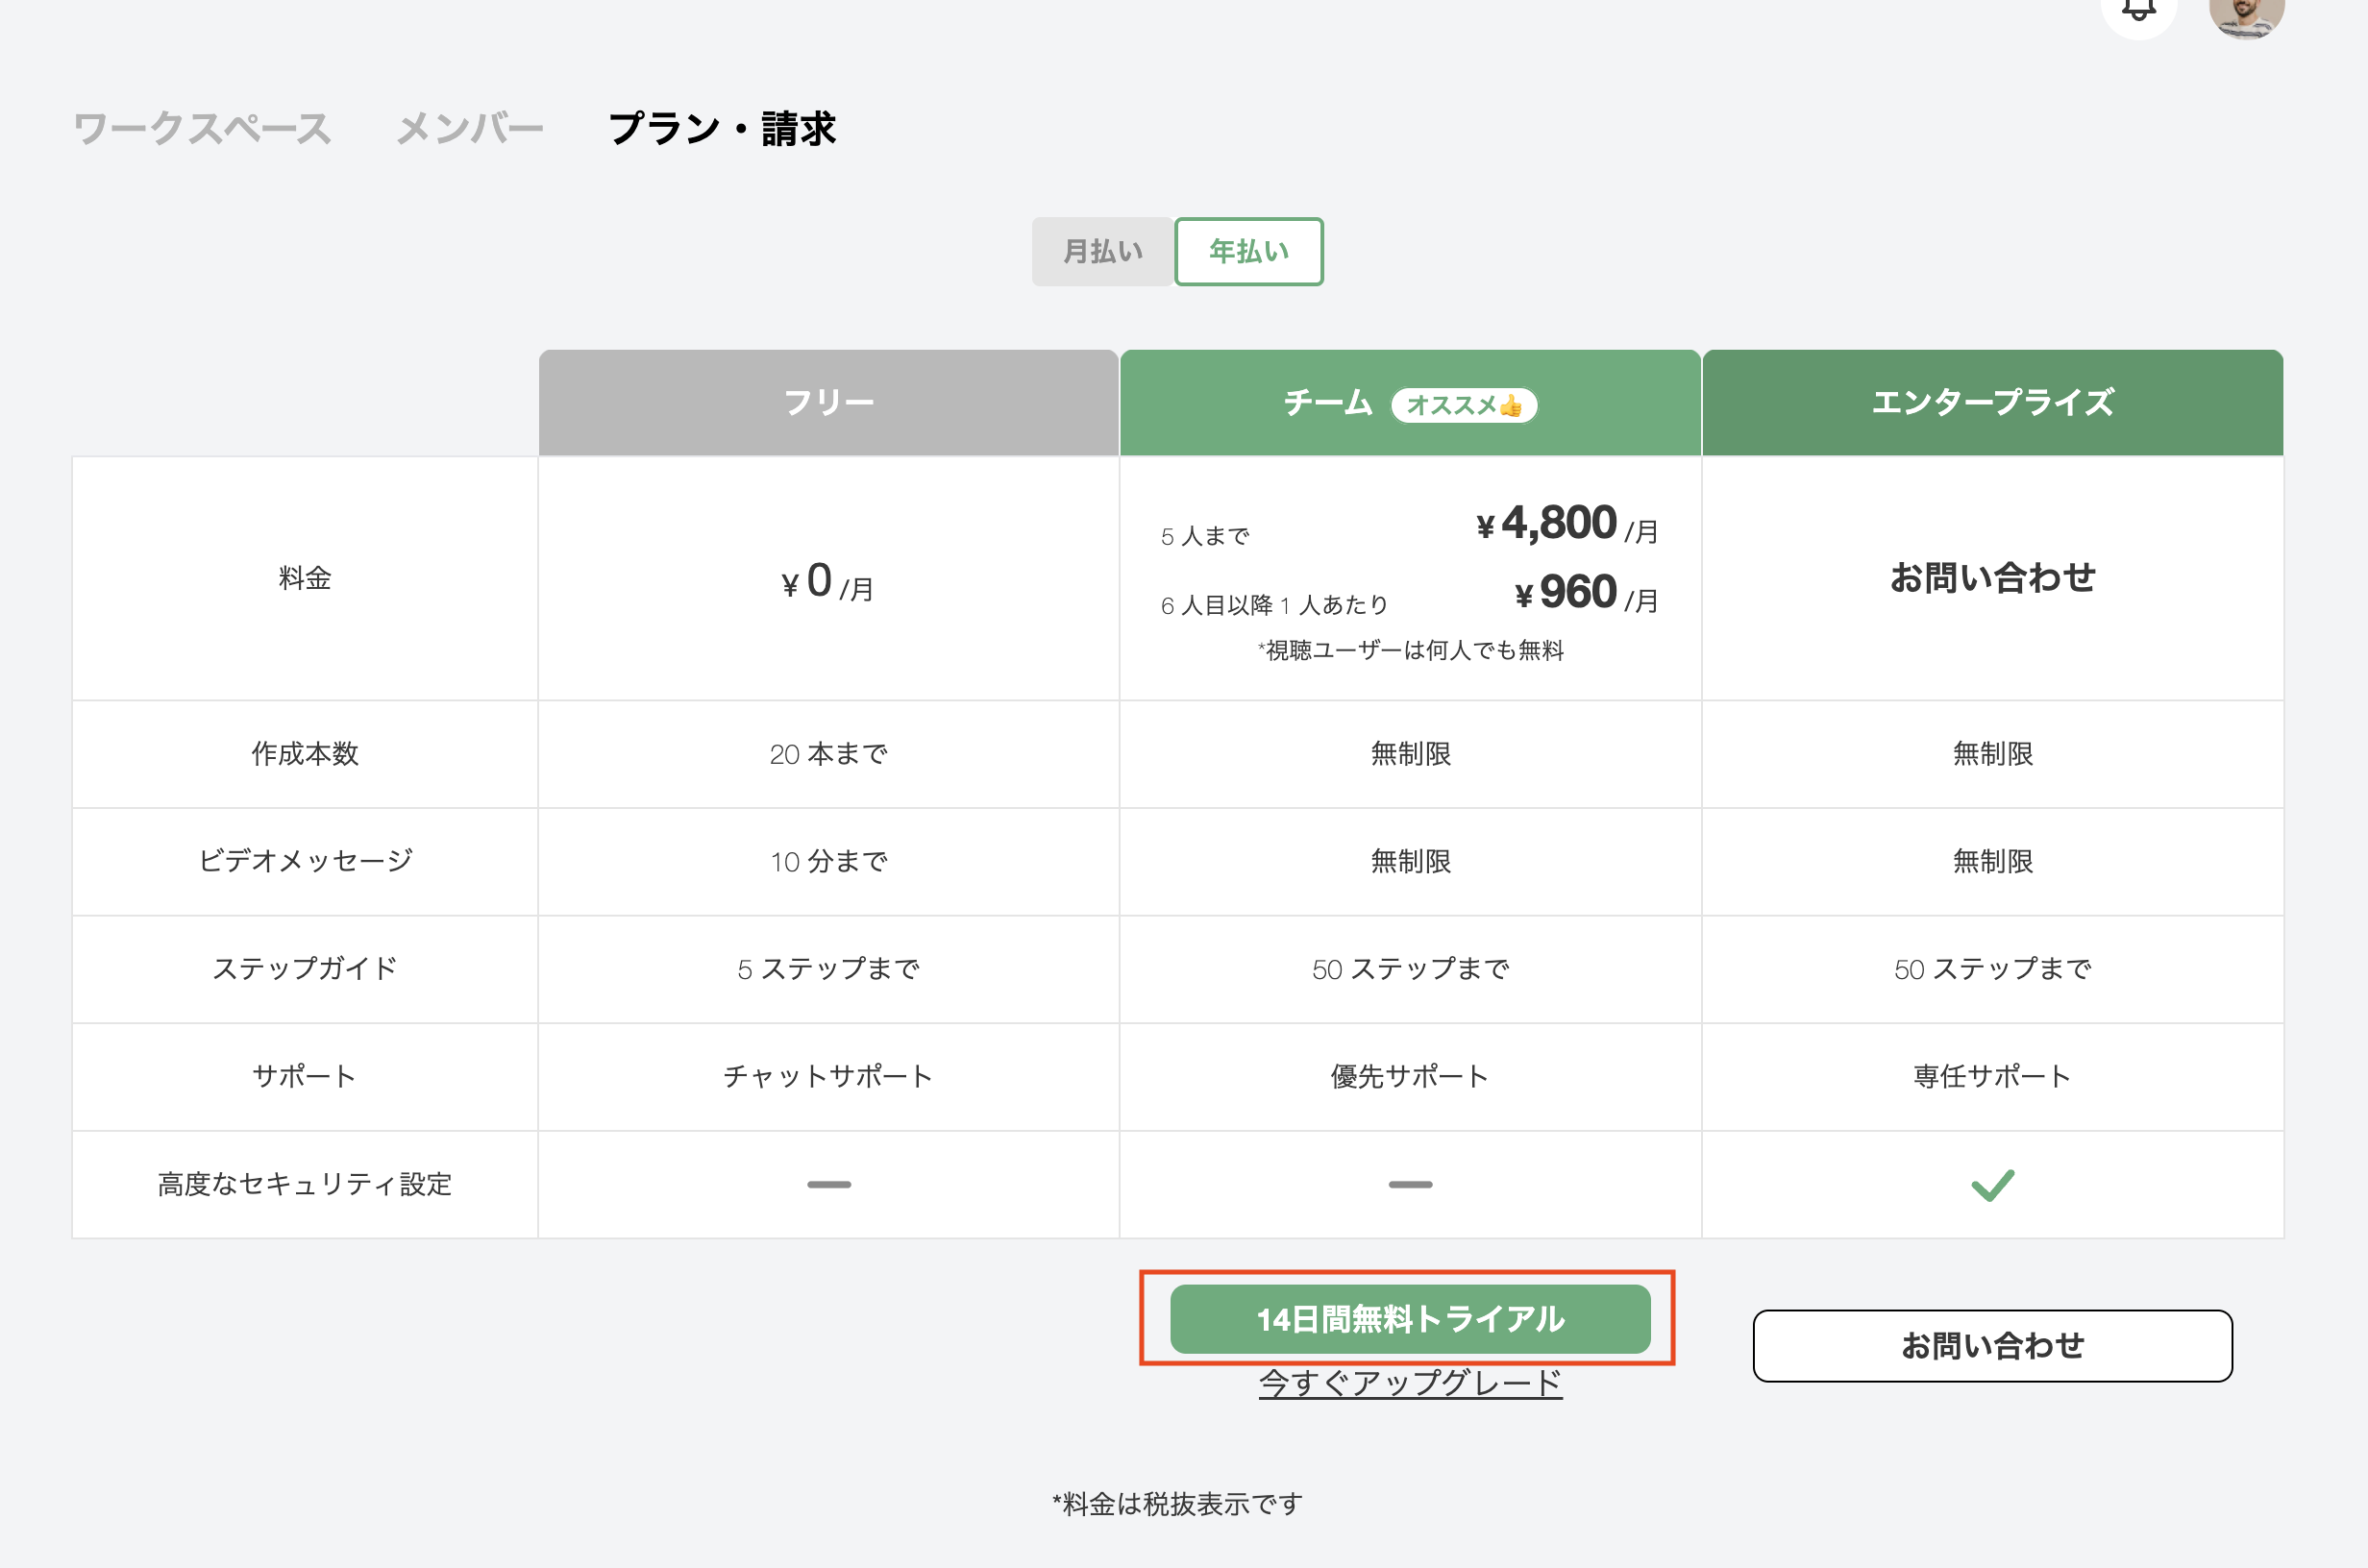Select 年払い billing option
Viewport: 2368px width, 1568px height.
click(1248, 251)
